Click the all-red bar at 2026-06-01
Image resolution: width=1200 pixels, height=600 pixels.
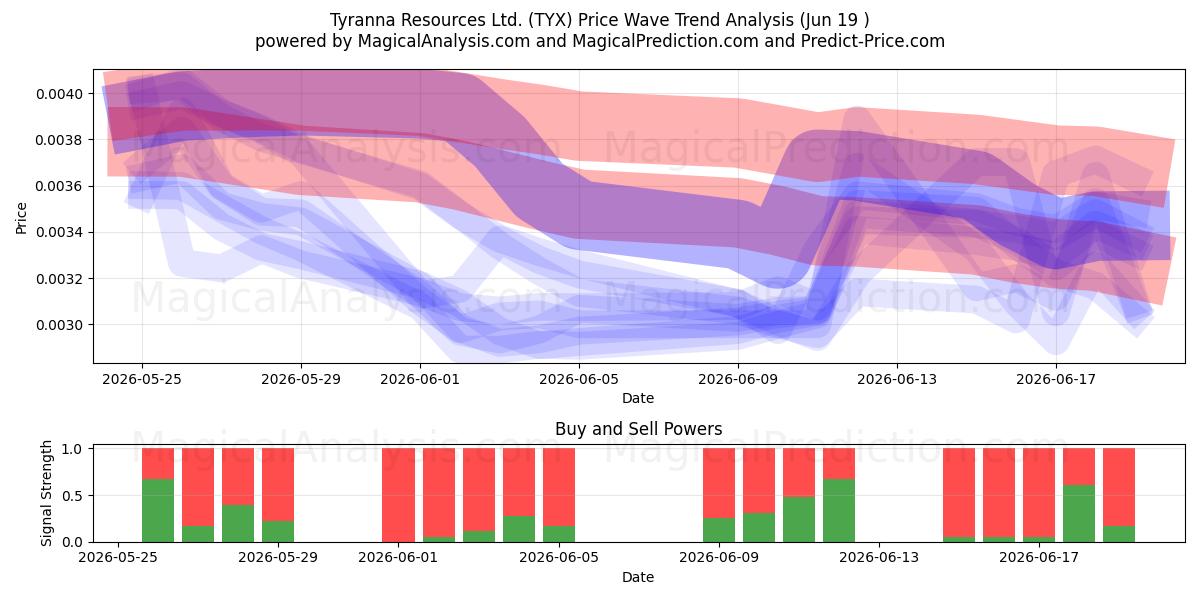coord(398,495)
